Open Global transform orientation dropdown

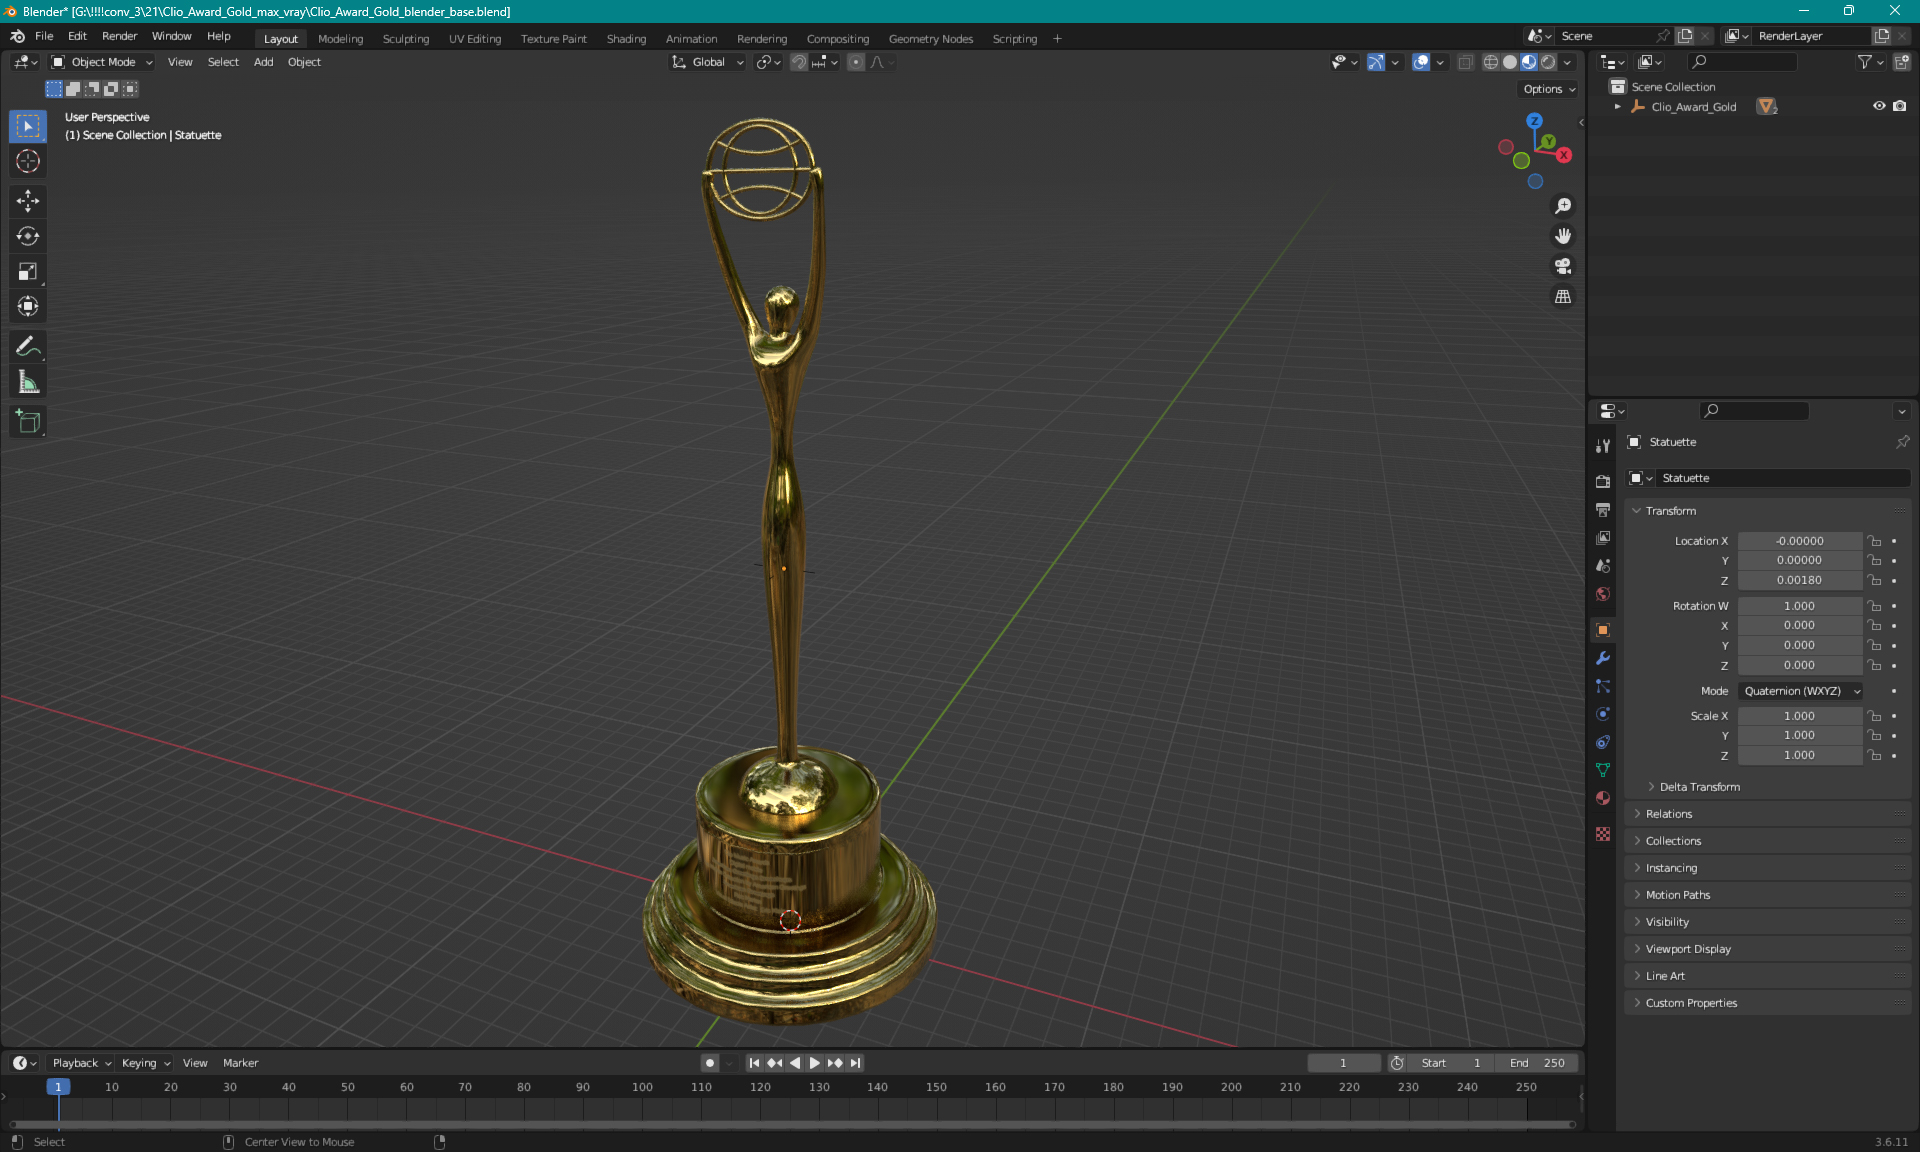pyautogui.click(x=707, y=62)
